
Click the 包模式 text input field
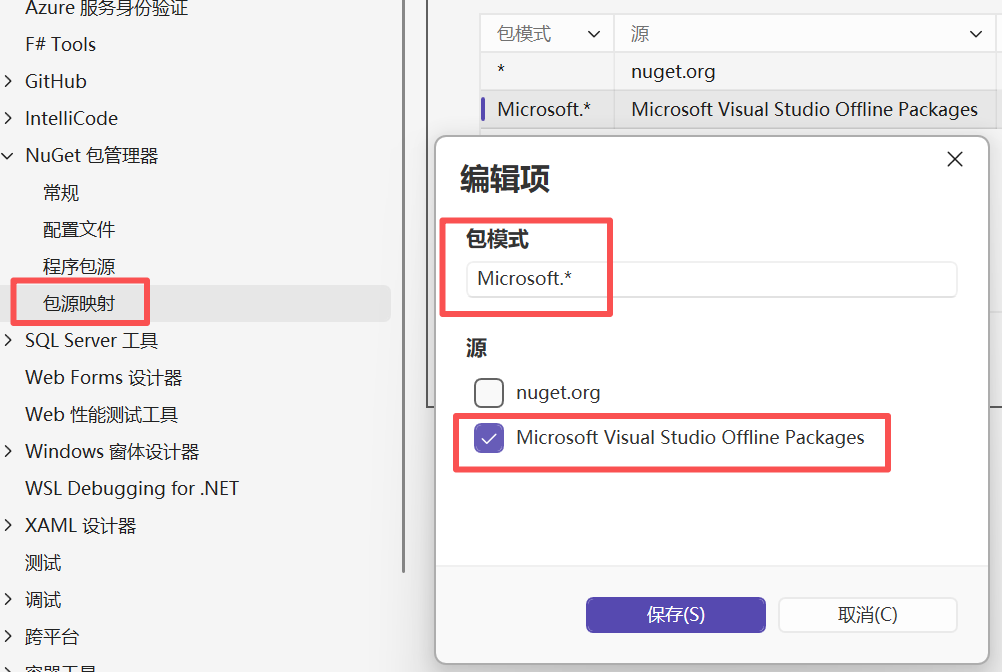pyautogui.click(x=711, y=279)
